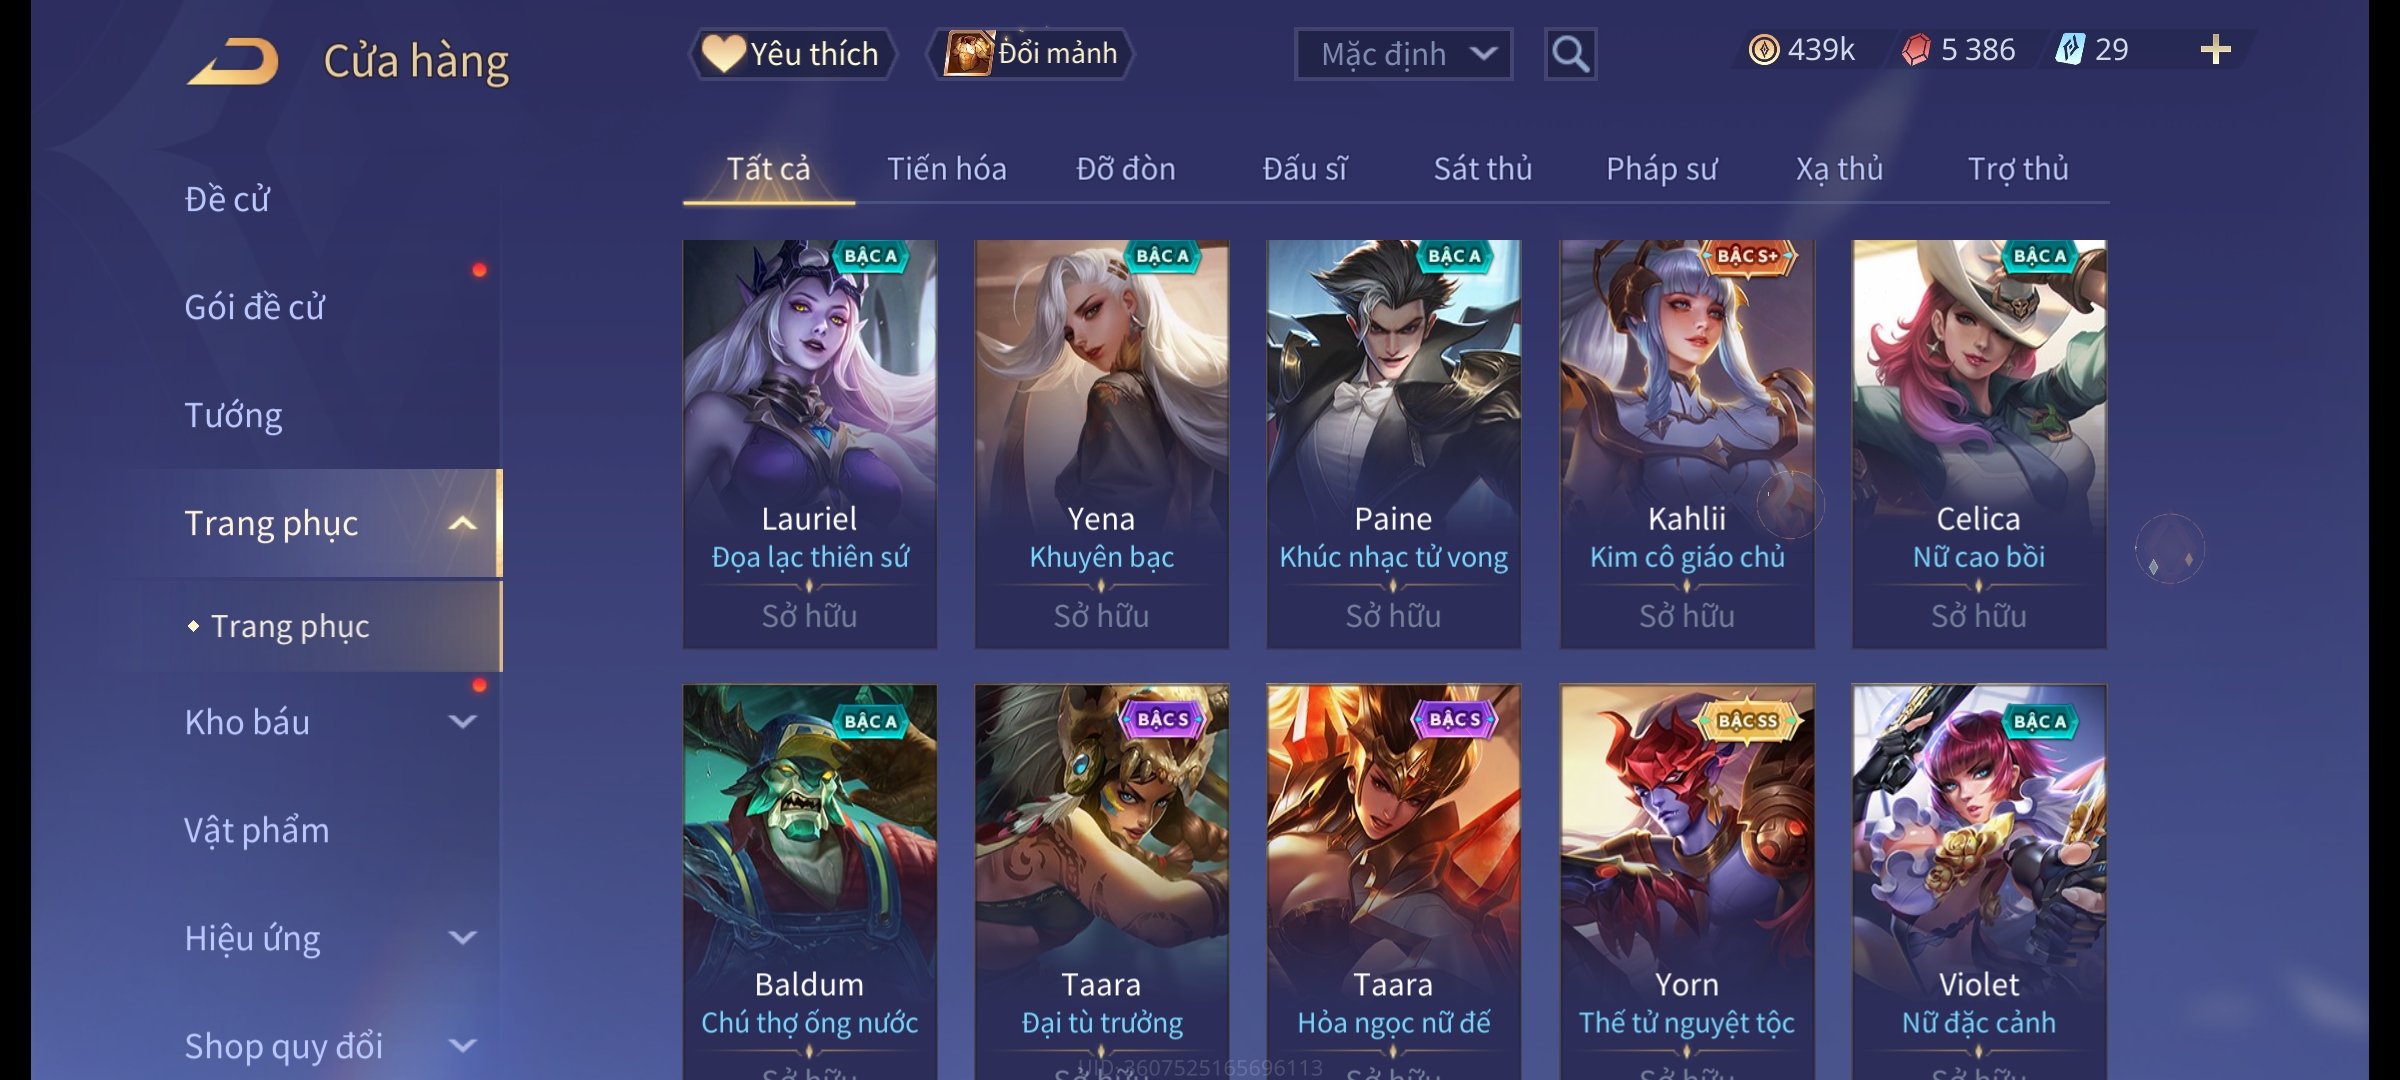Select the Tiến hóa filter tab
The height and width of the screenshot is (1080, 2400).
[x=946, y=169]
